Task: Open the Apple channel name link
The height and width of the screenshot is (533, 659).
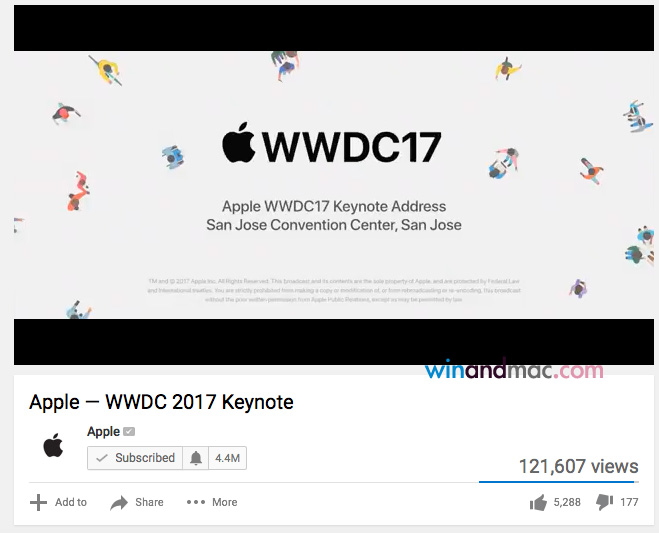Action: [x=103, y=431]
